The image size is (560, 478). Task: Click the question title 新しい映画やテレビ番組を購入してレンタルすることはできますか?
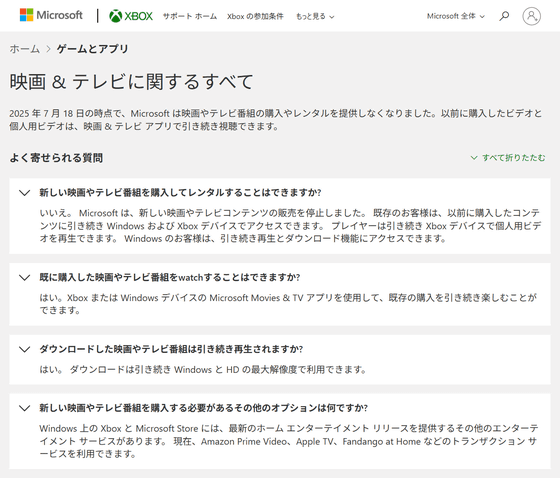point(180,193)
